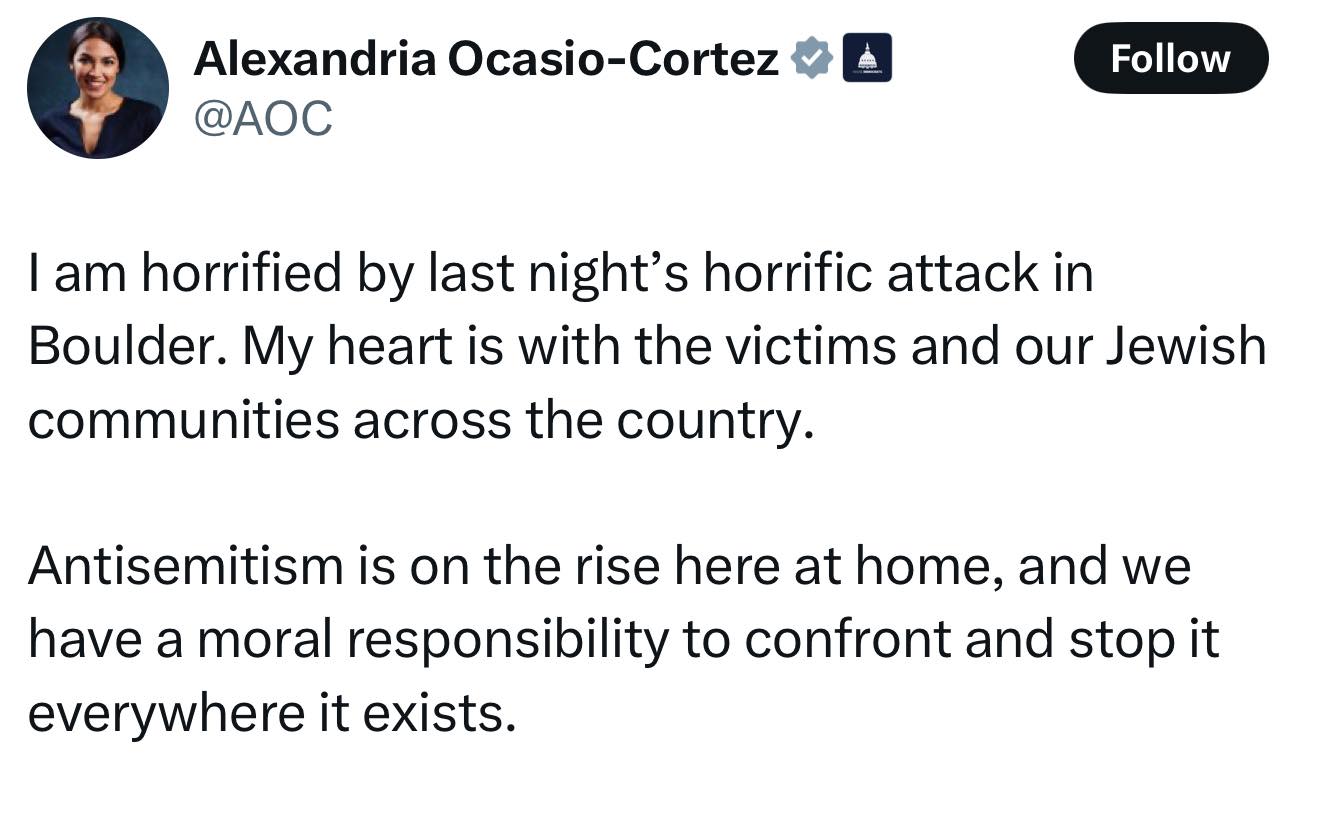Click the Capitol dome affiliation badge
Image resolution: width=1320 pixels, height=817 pixels.
867,58
